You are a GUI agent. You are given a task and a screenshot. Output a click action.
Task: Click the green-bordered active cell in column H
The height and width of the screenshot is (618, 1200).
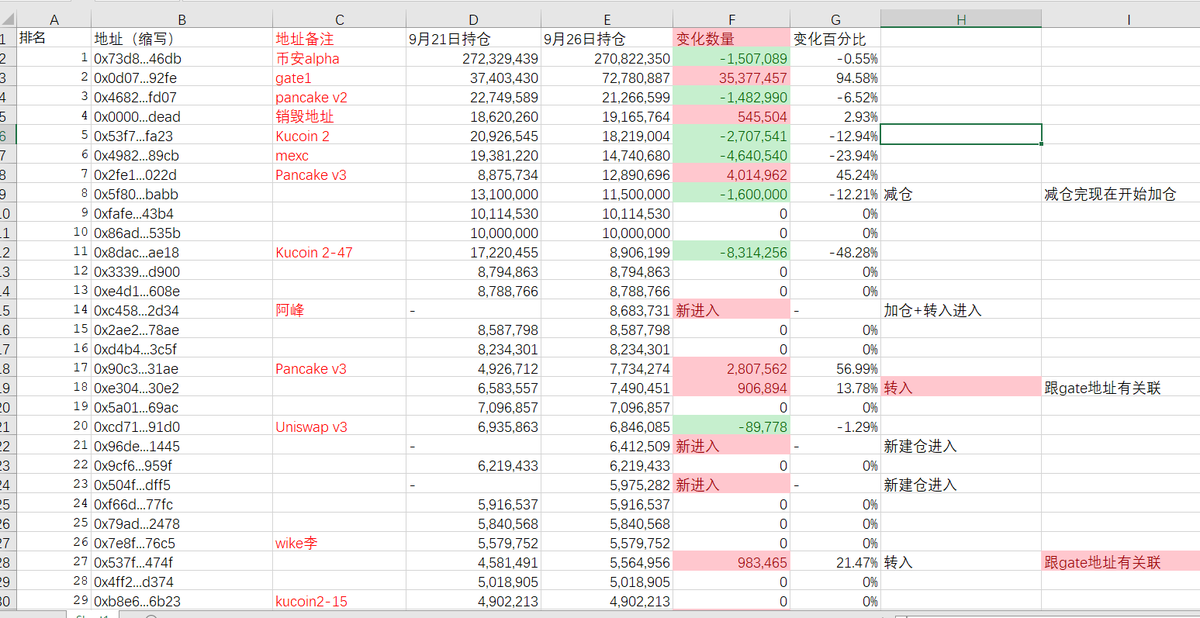pos(961,135)
